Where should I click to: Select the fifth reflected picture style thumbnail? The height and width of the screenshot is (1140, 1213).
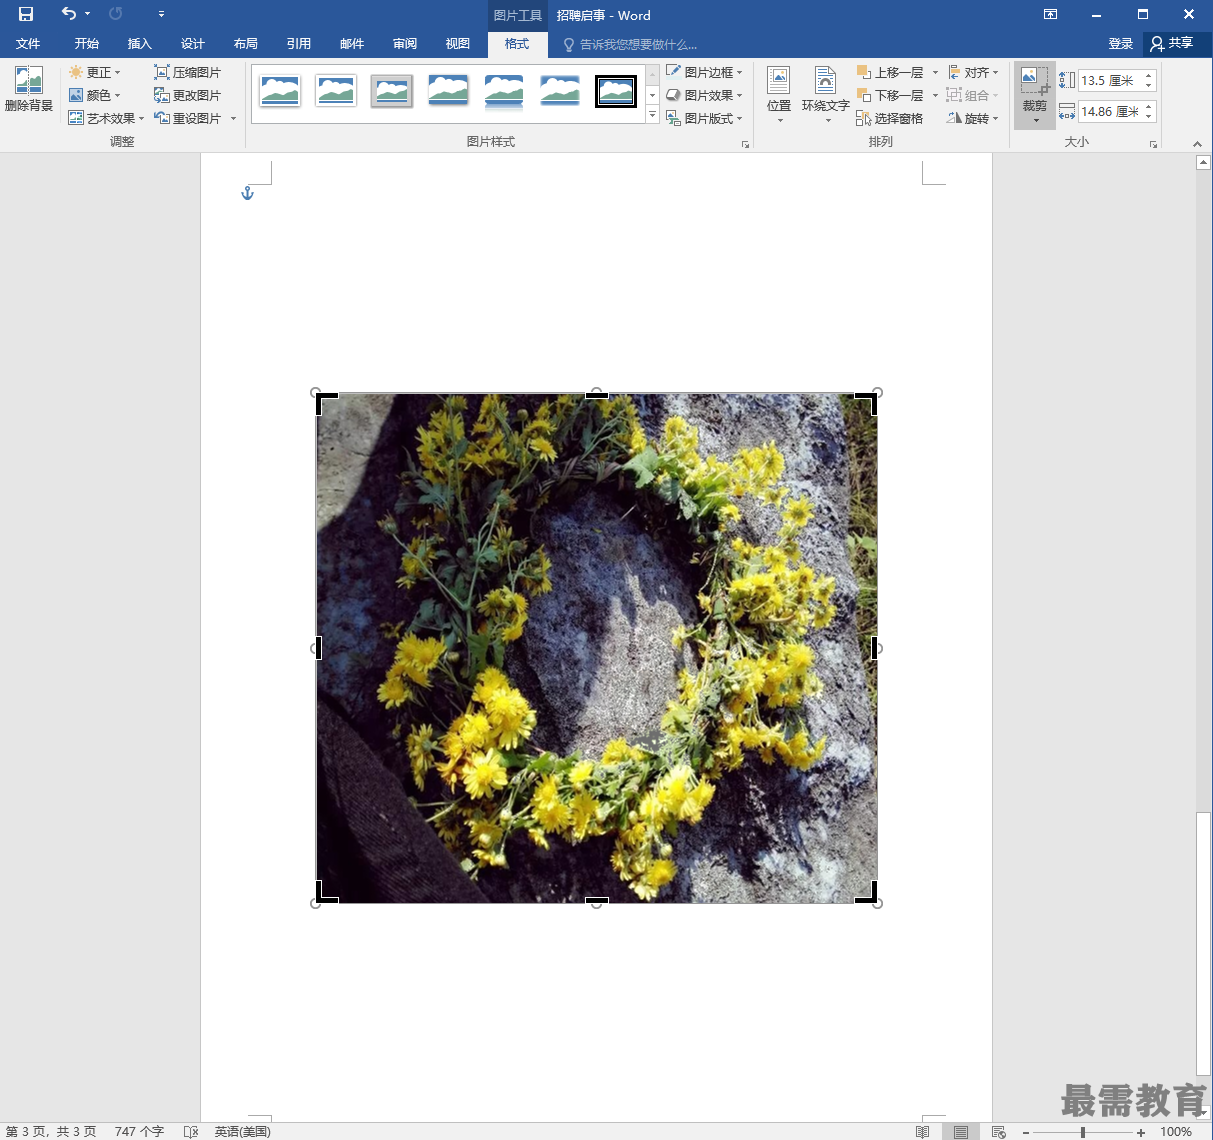504,91
